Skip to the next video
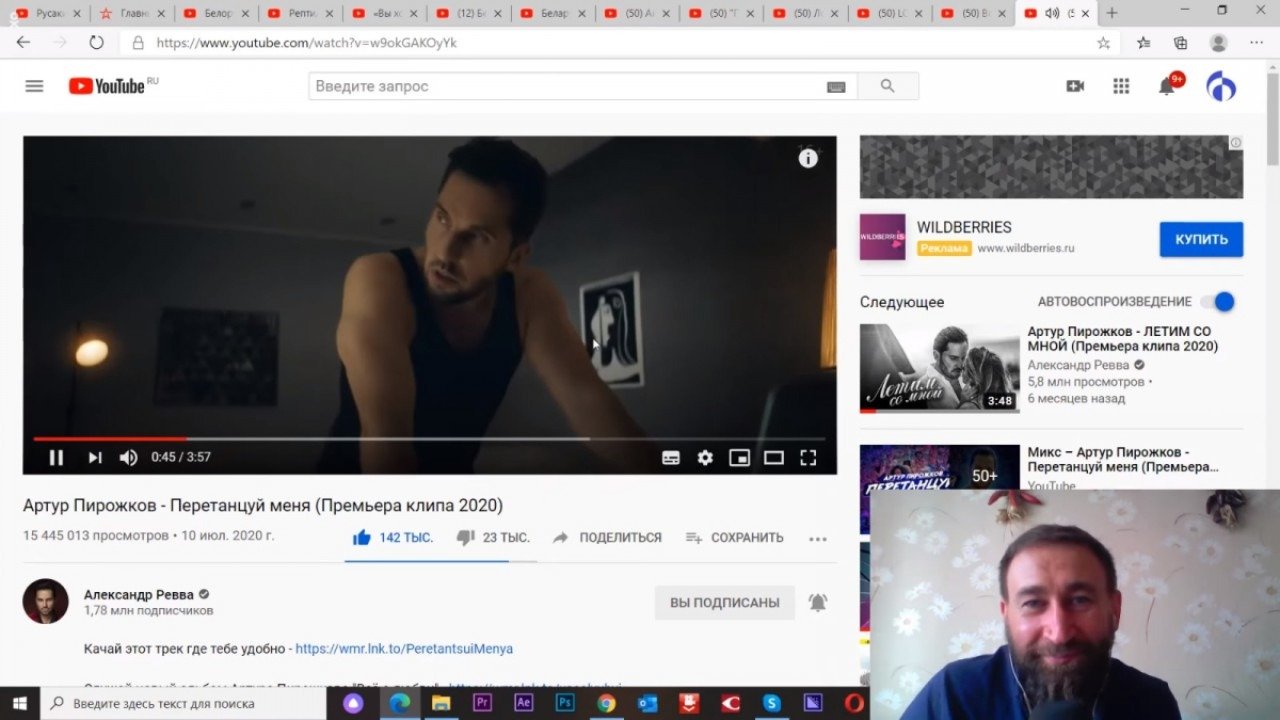Image resolution: width=1280 pixels, height=720 pixels. [x=95, y=457]
